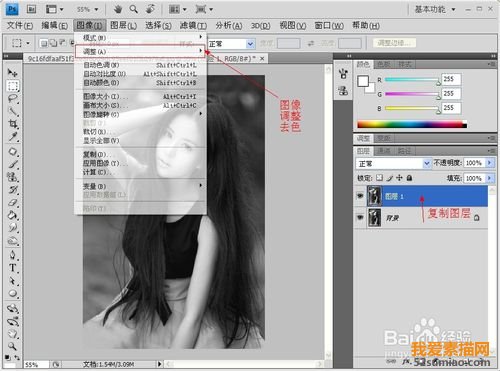This screenshot has height=371, width=500.
Task: Click the G value field showing 255
Action: pyautogui.click(x=451, y=94)
